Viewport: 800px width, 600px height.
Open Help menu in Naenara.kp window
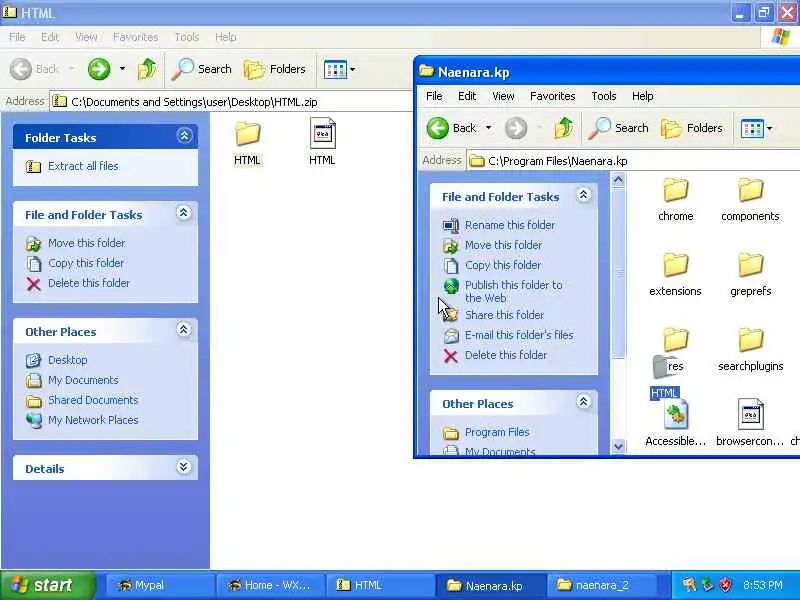[642, 96]
